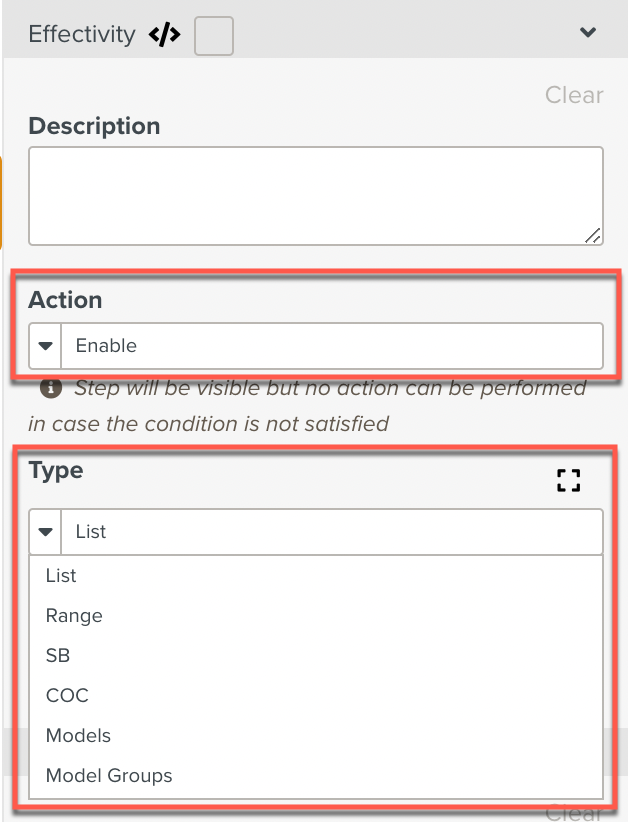Select Model Groups from the list
Viewport: 628px width, 822px height.
109,776
